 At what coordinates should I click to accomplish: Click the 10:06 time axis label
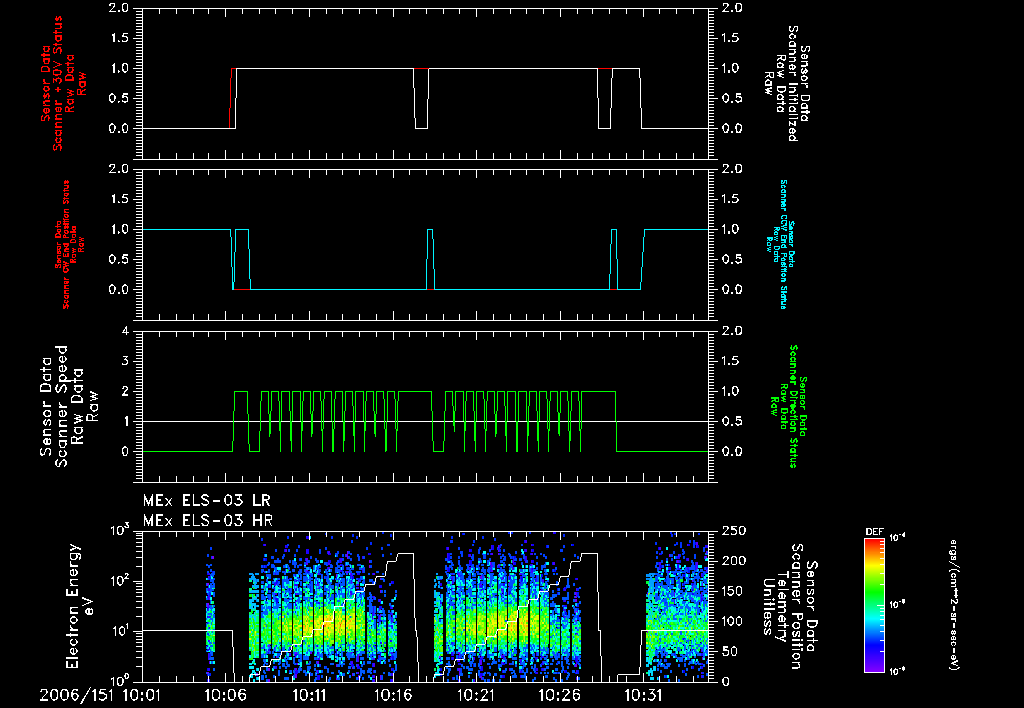(x=225, y=695)
